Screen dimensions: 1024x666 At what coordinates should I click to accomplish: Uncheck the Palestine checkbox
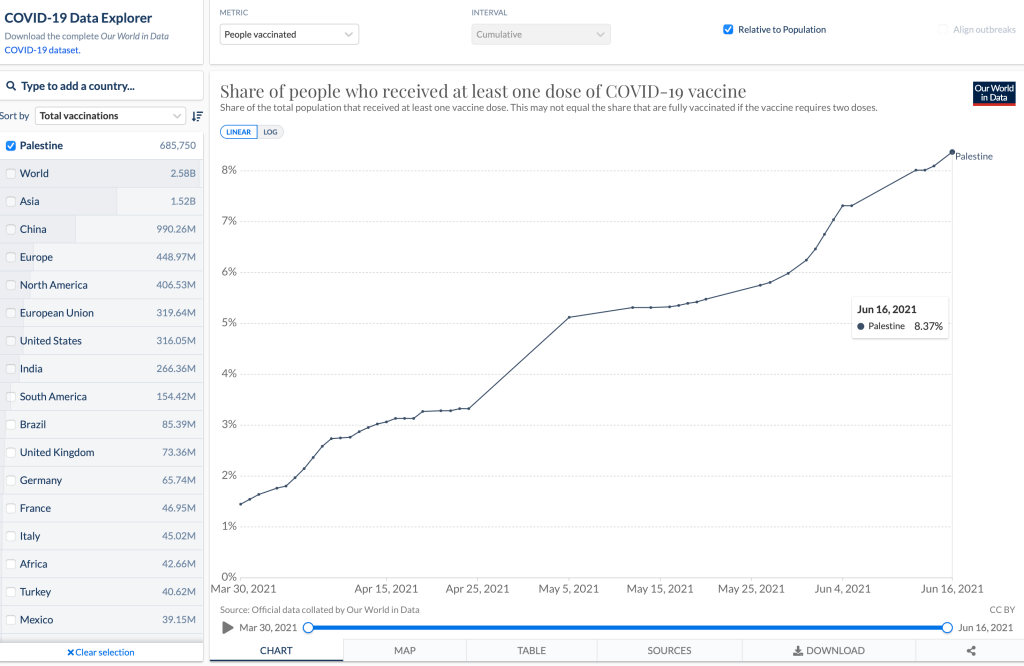click(x=11, y=146)
